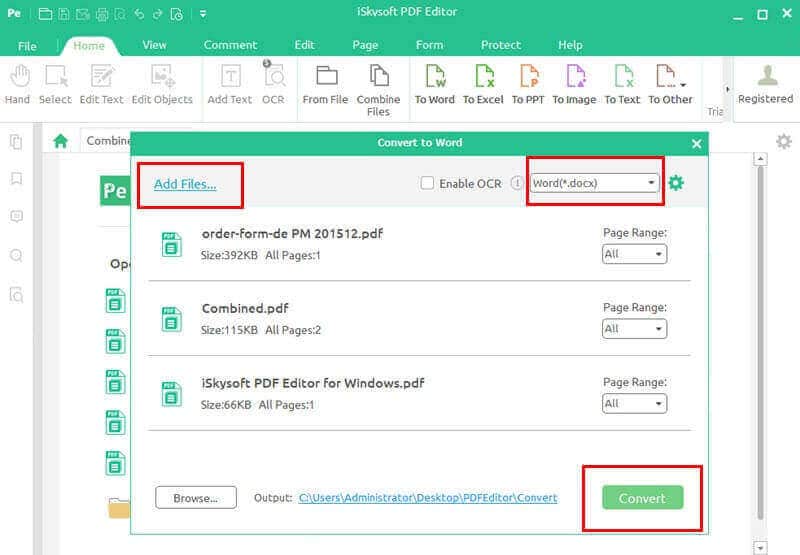The image size is (800, 555).
Task: Open the output folder path link
Action: pyautogui.click(x=428, y=497)
